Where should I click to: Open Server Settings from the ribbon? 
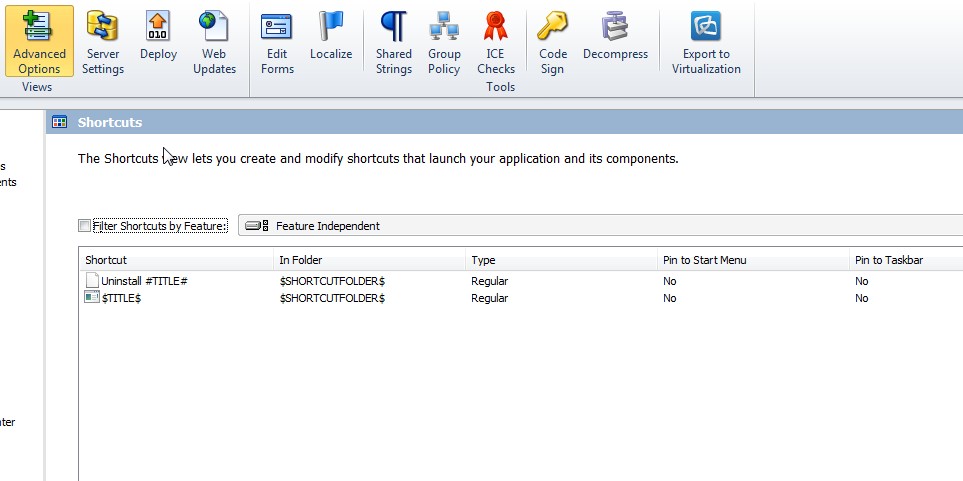[x=103, y=41]
